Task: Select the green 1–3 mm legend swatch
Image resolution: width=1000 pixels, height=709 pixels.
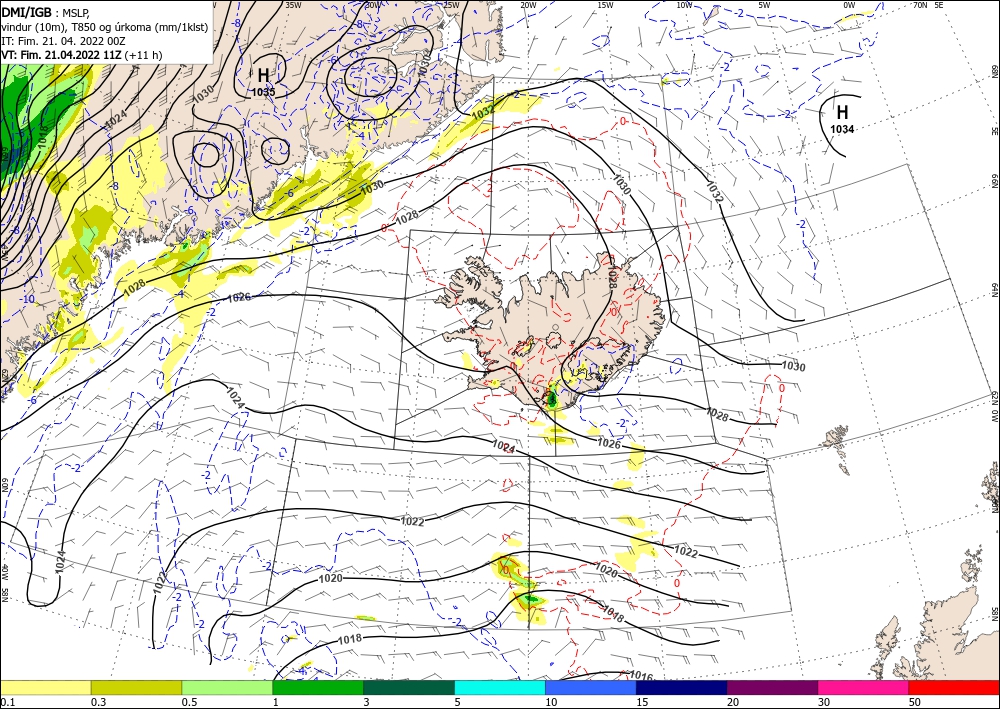Action: [318, 687]
